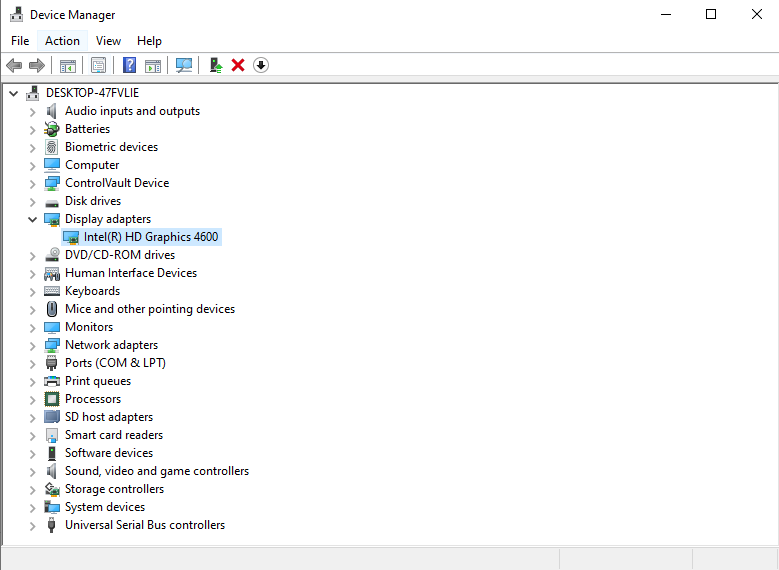Collapse the DESKTOP-47FVLIE root node
Image resolution: width=779 pixels, height=570 pixels.
pos(13,93)
